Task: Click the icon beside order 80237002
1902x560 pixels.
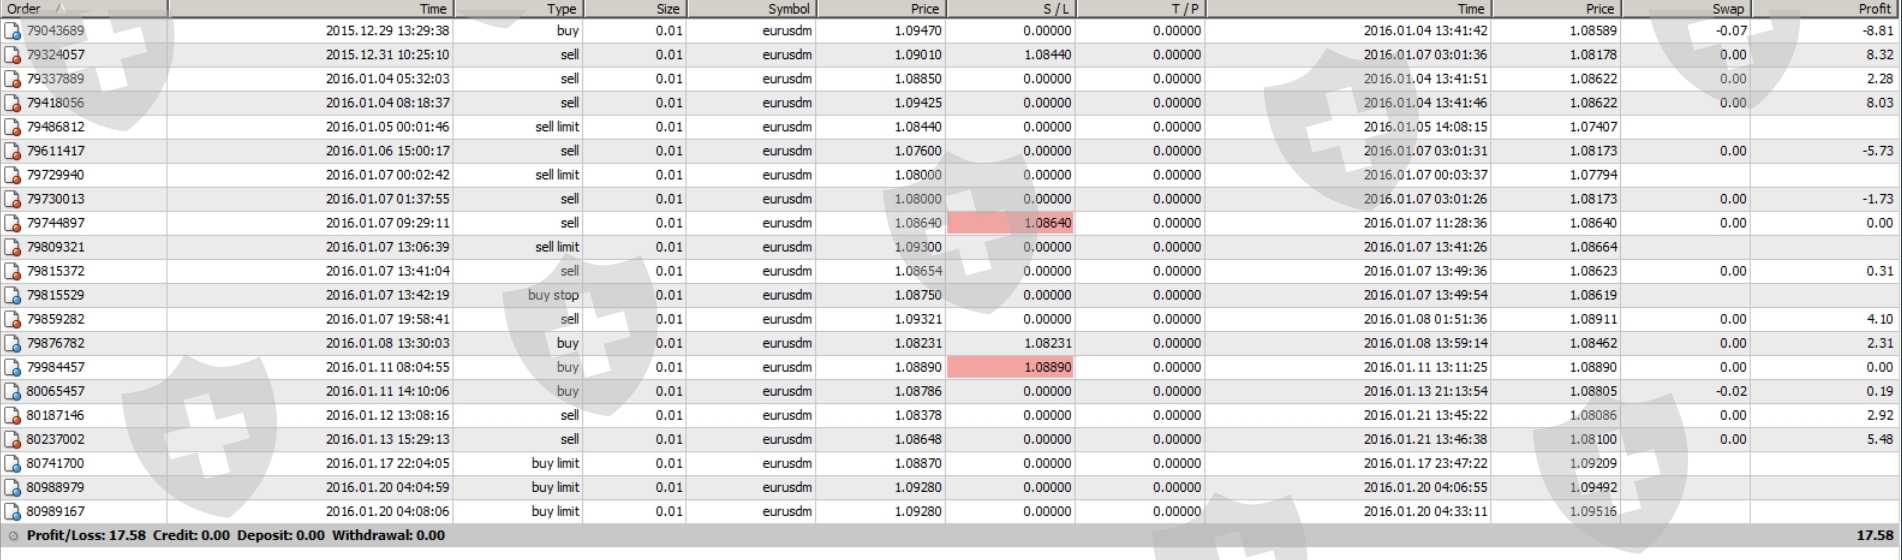Action: [x=13, y=439]
